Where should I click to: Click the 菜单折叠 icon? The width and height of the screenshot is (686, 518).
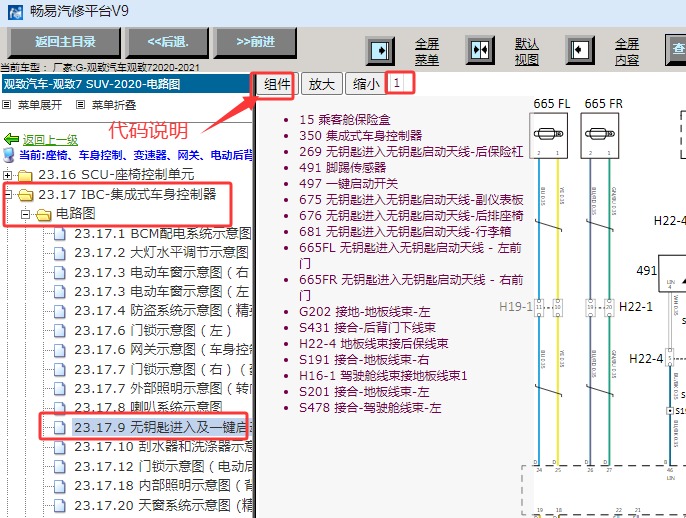(80, 105)
